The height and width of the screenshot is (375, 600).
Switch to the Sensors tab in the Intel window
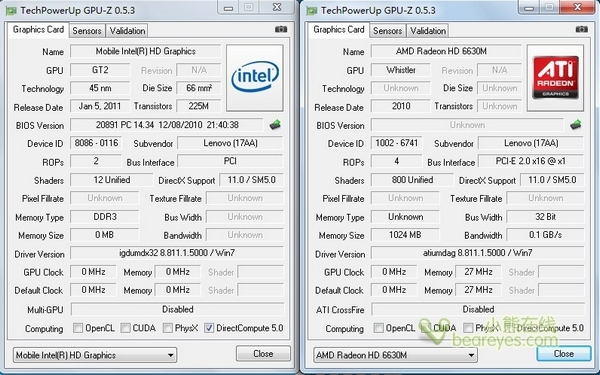[87, 31]
